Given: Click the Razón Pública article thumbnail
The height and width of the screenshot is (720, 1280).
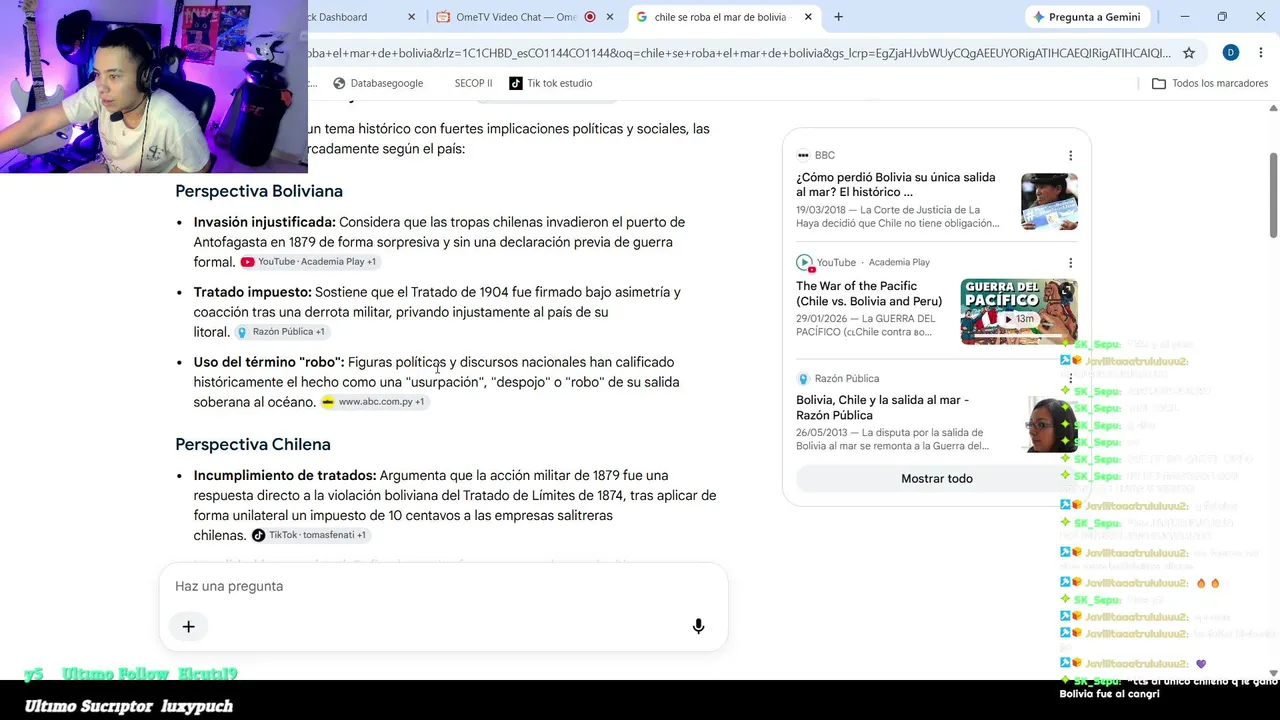Looking at the screenshot, I should (1049, 424).
